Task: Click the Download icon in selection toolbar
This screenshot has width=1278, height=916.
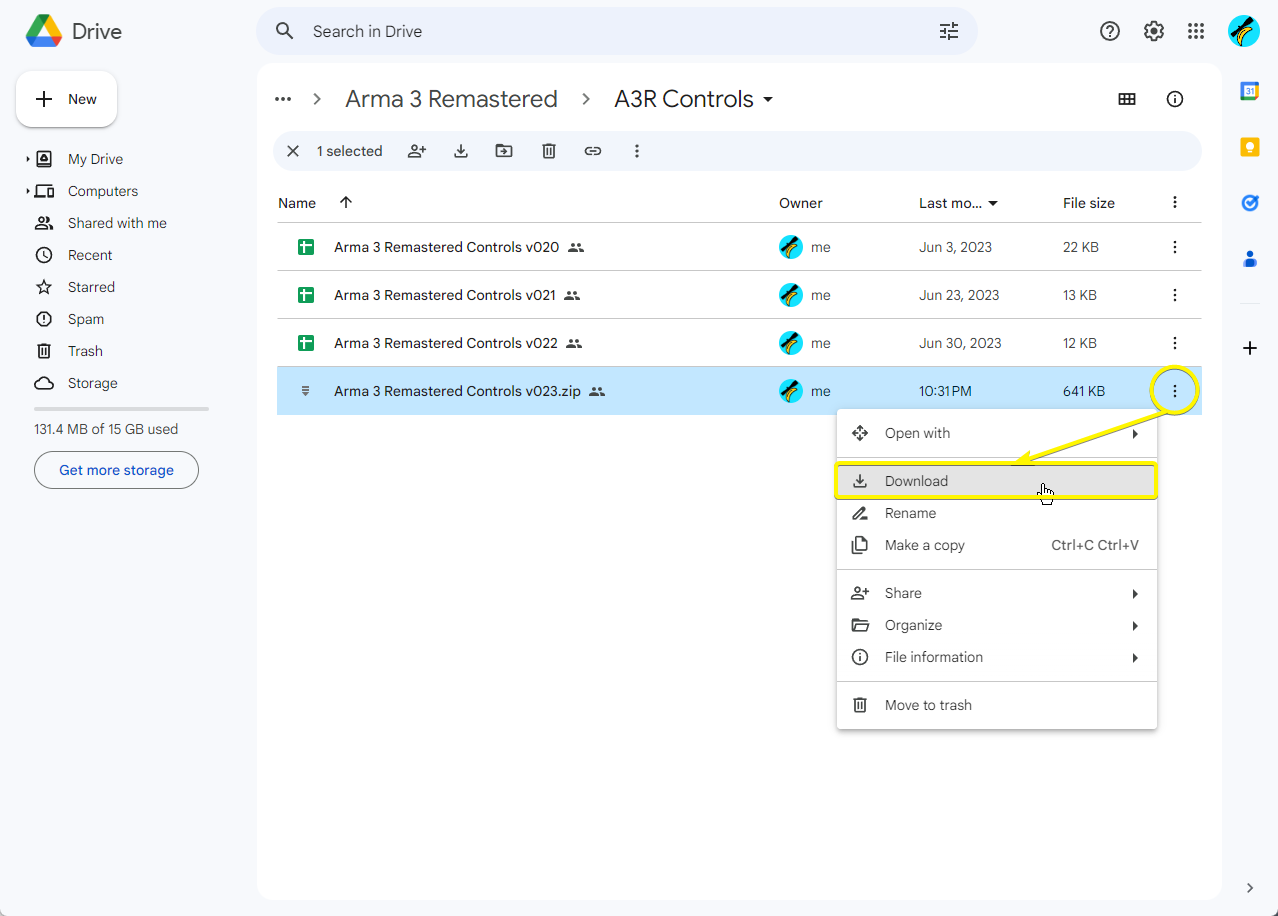Action: coord(461,151)
